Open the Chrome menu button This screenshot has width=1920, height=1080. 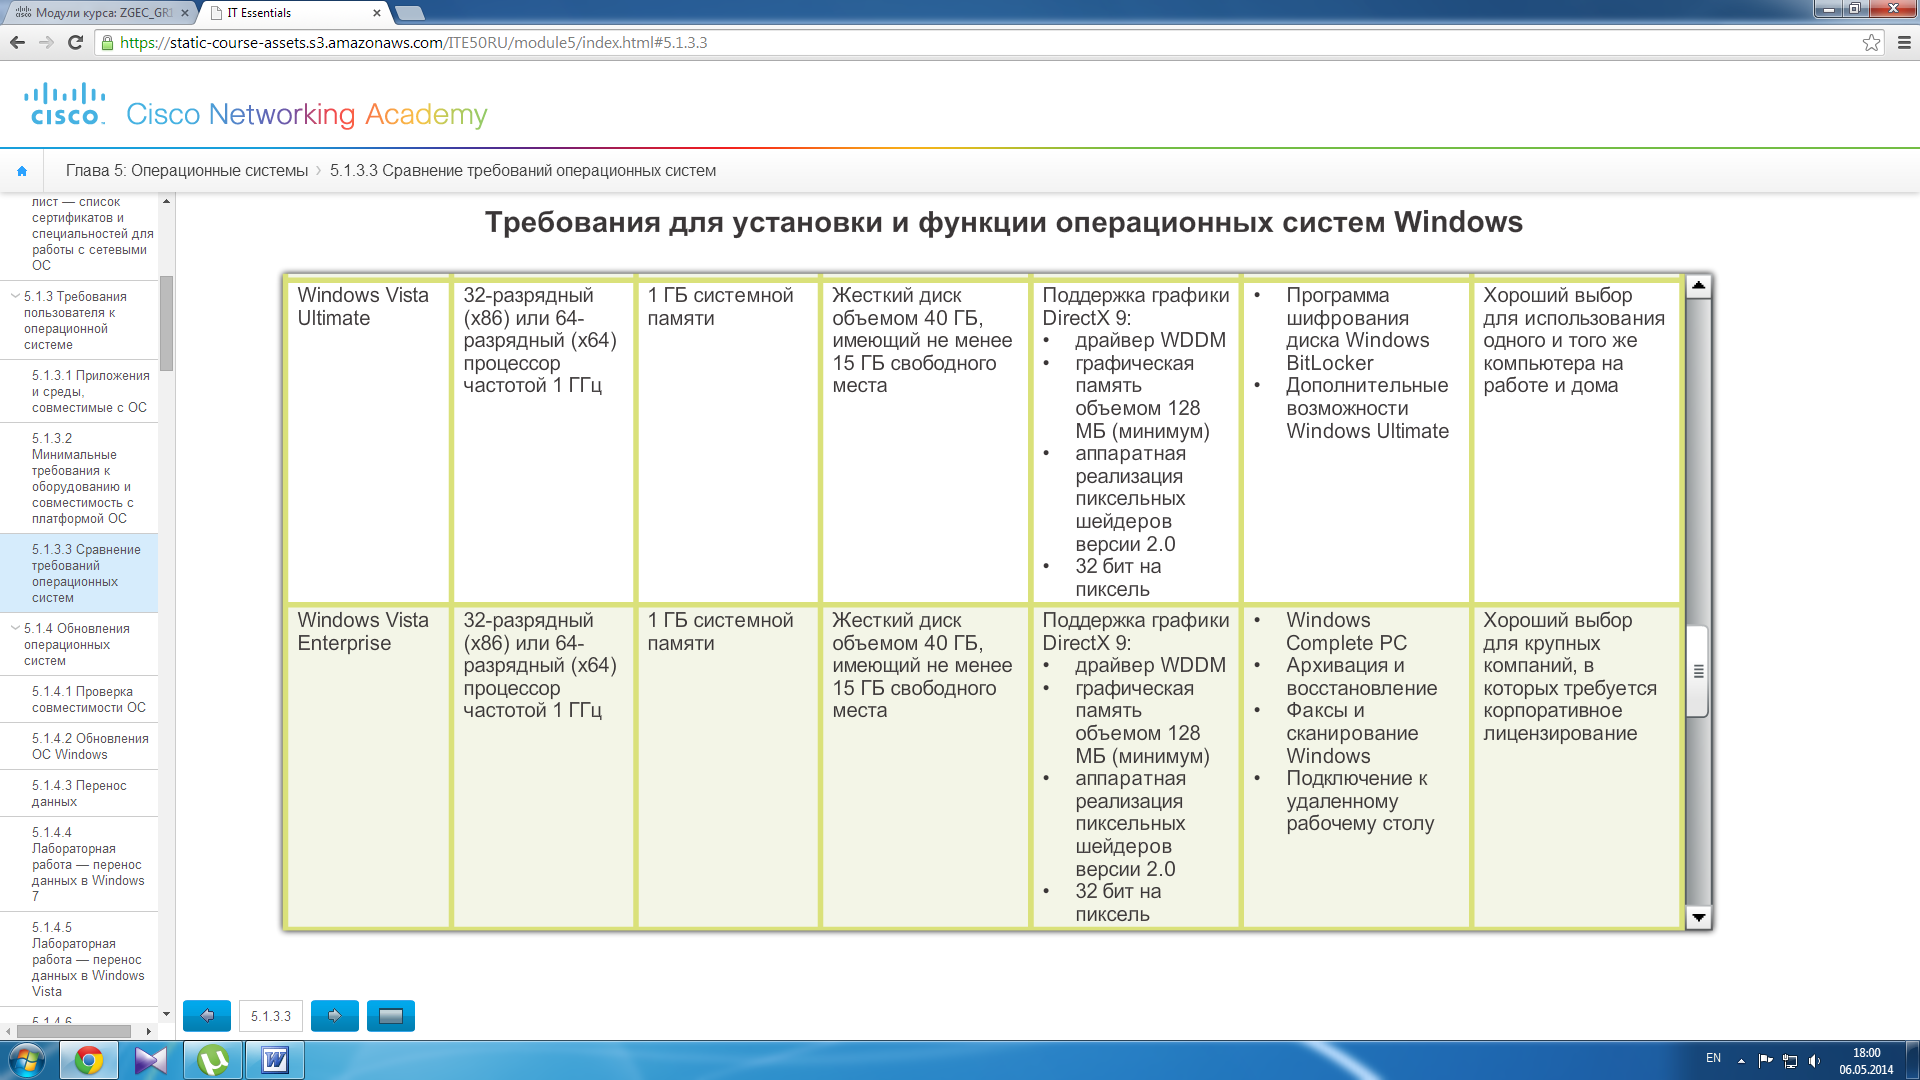(1904, 42)
